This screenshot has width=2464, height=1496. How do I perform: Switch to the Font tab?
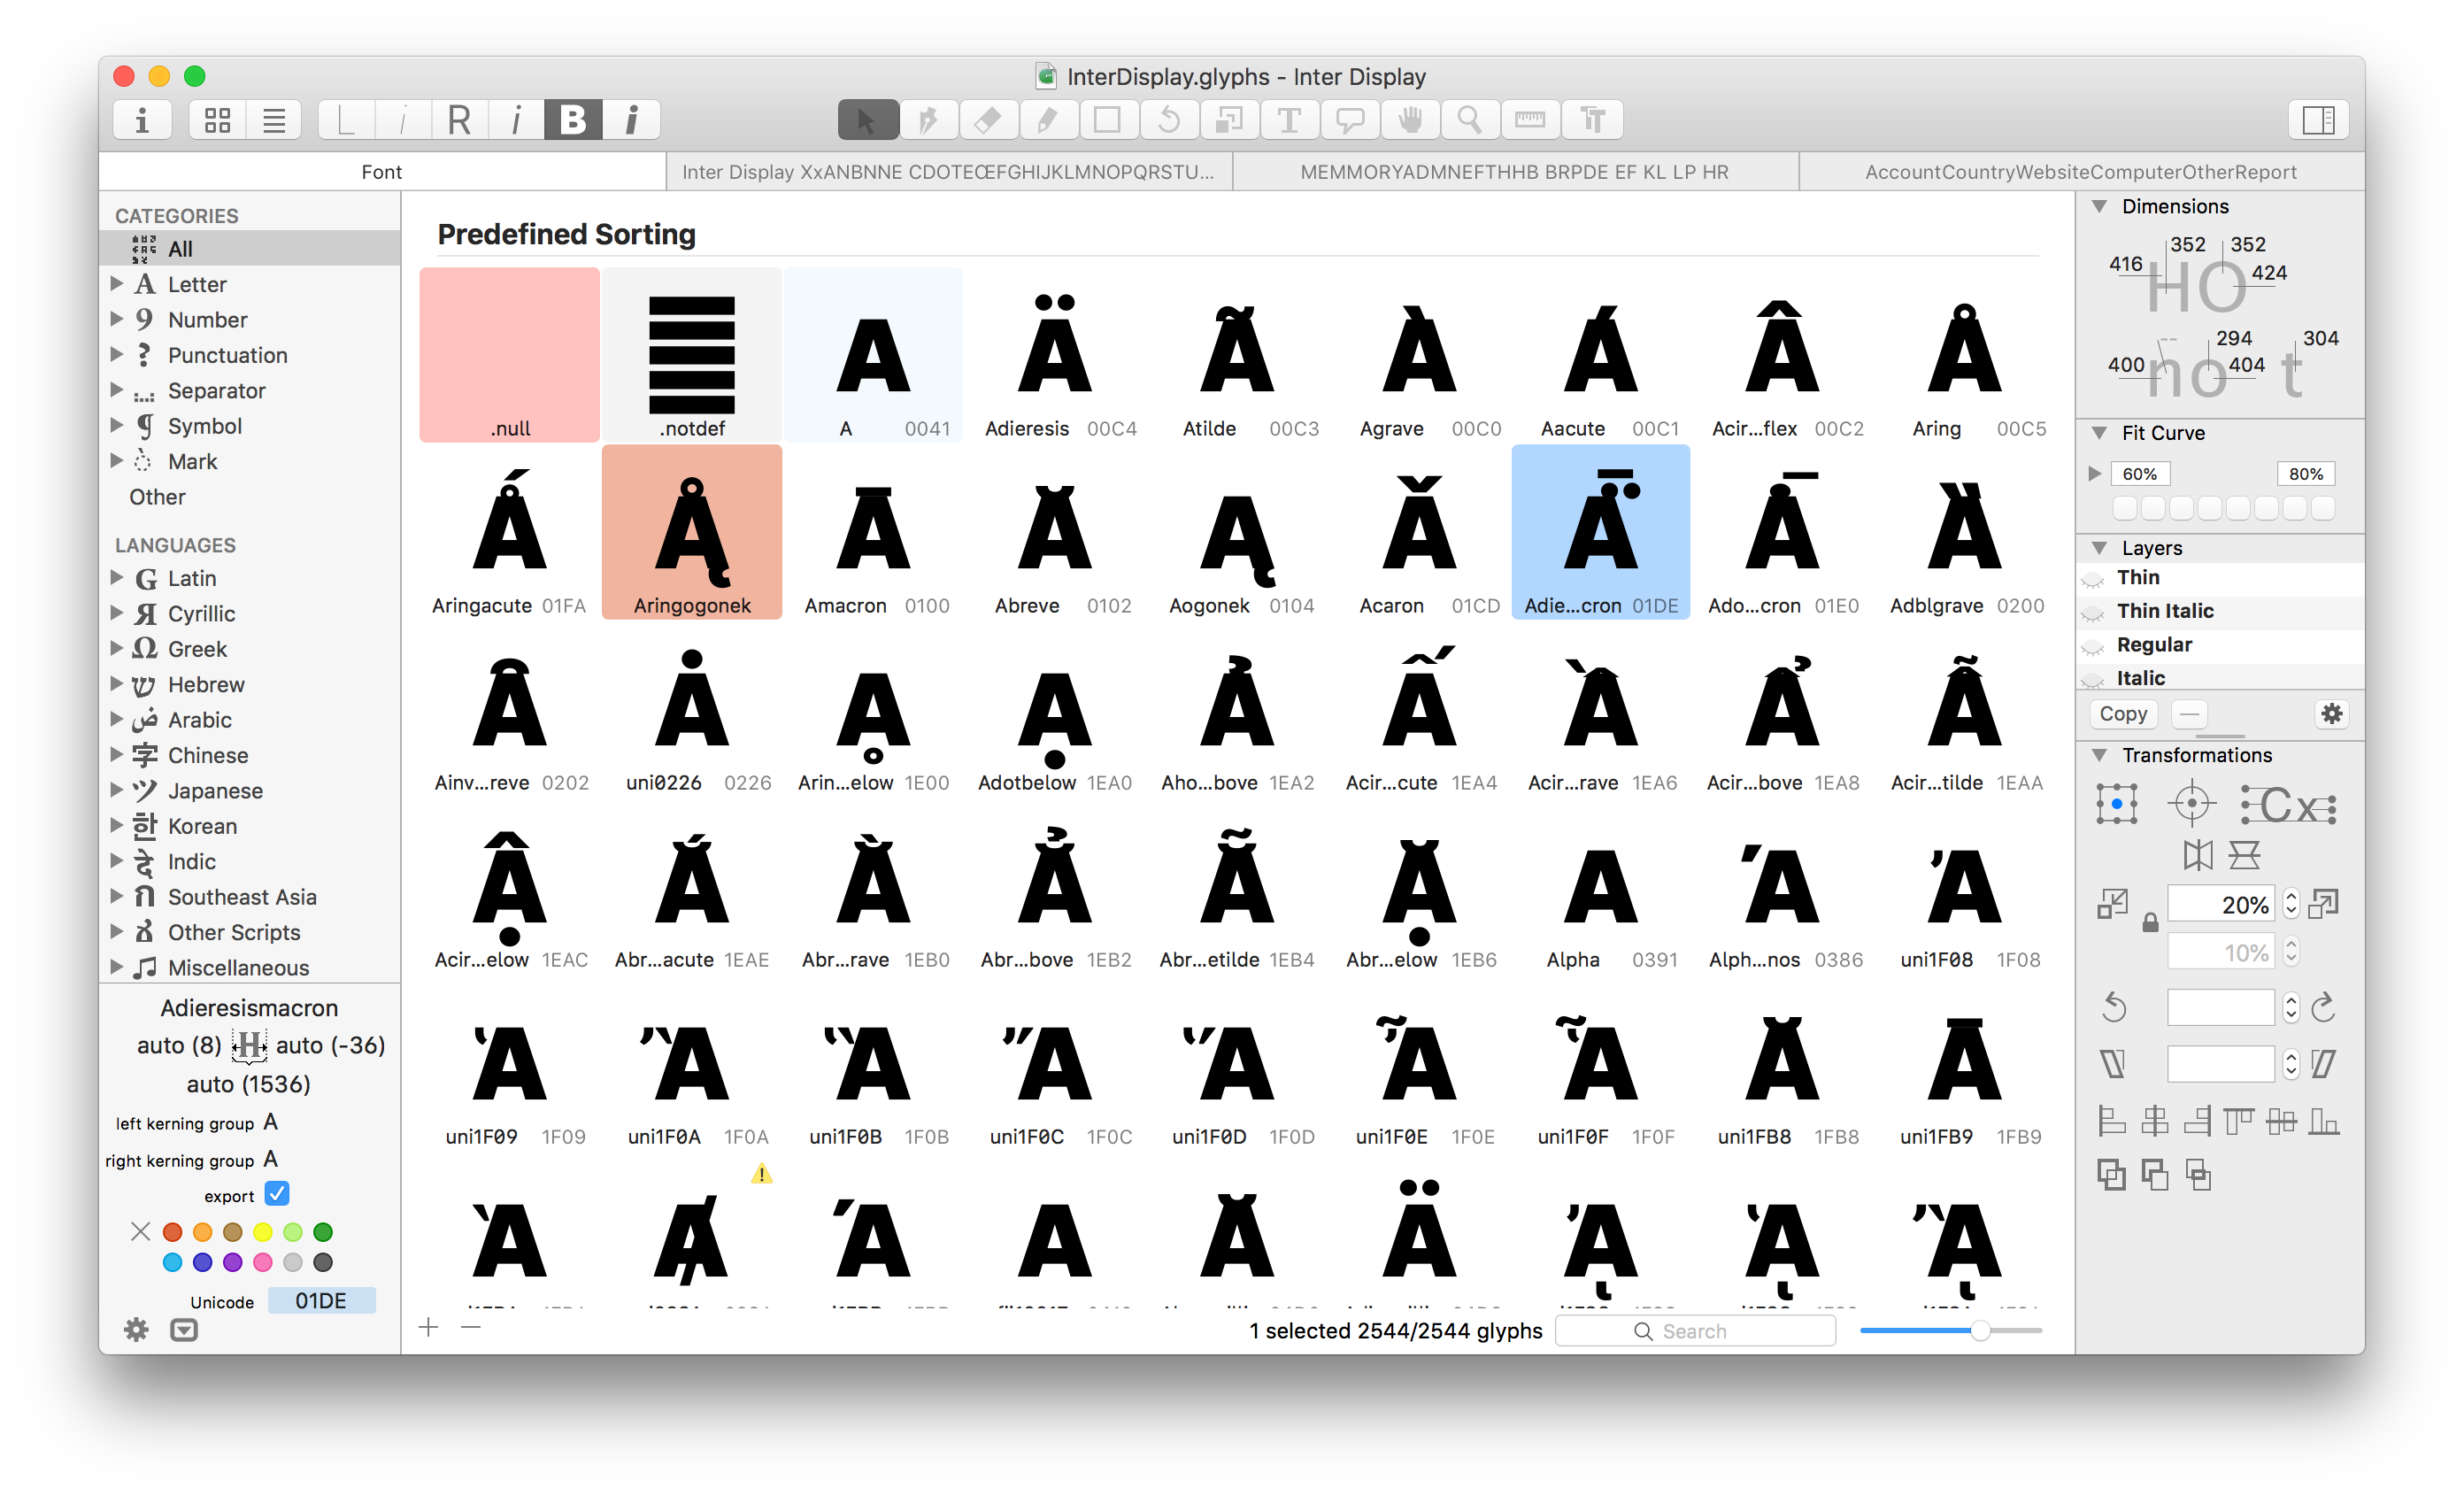pyautogui.click(x=381, y=171)
